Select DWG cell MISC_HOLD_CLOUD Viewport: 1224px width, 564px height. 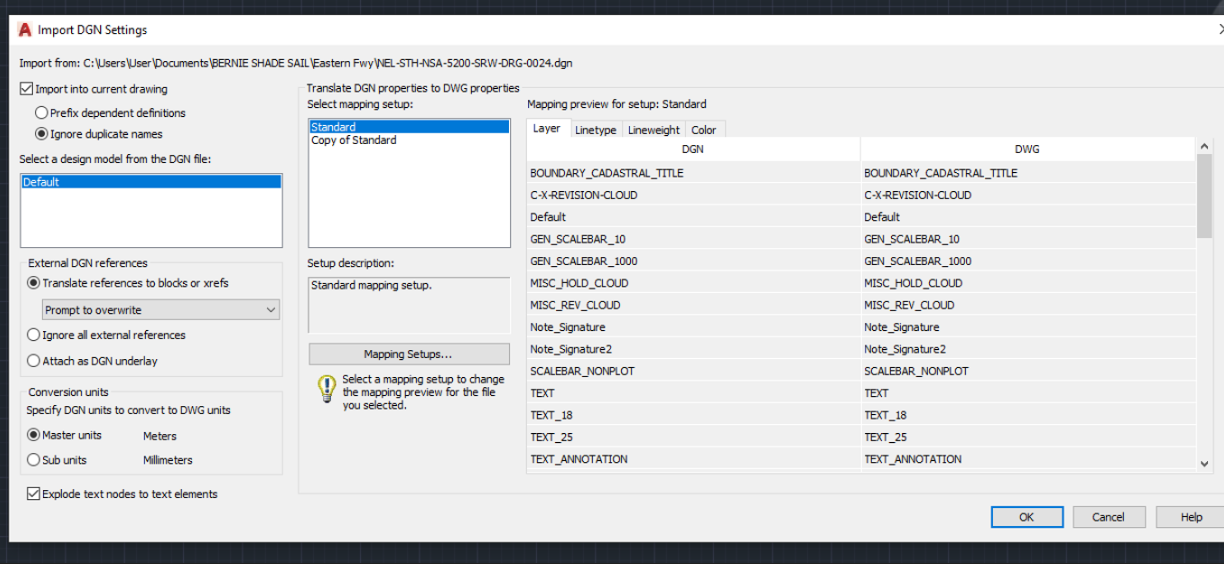tap(1027, 283)
